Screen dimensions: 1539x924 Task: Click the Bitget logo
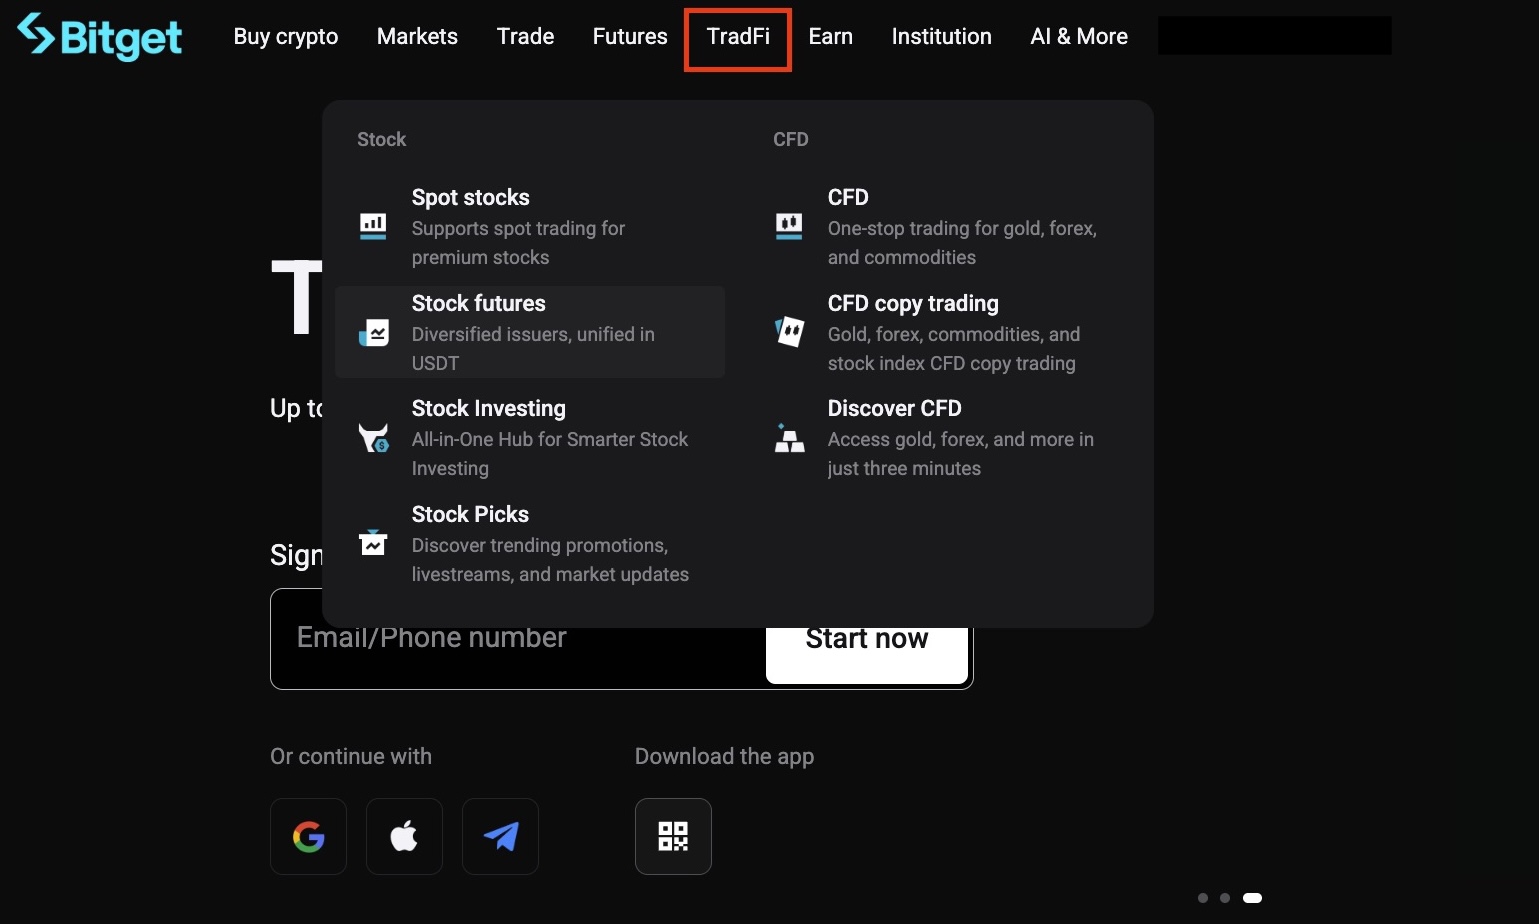(x=100, y=36)
